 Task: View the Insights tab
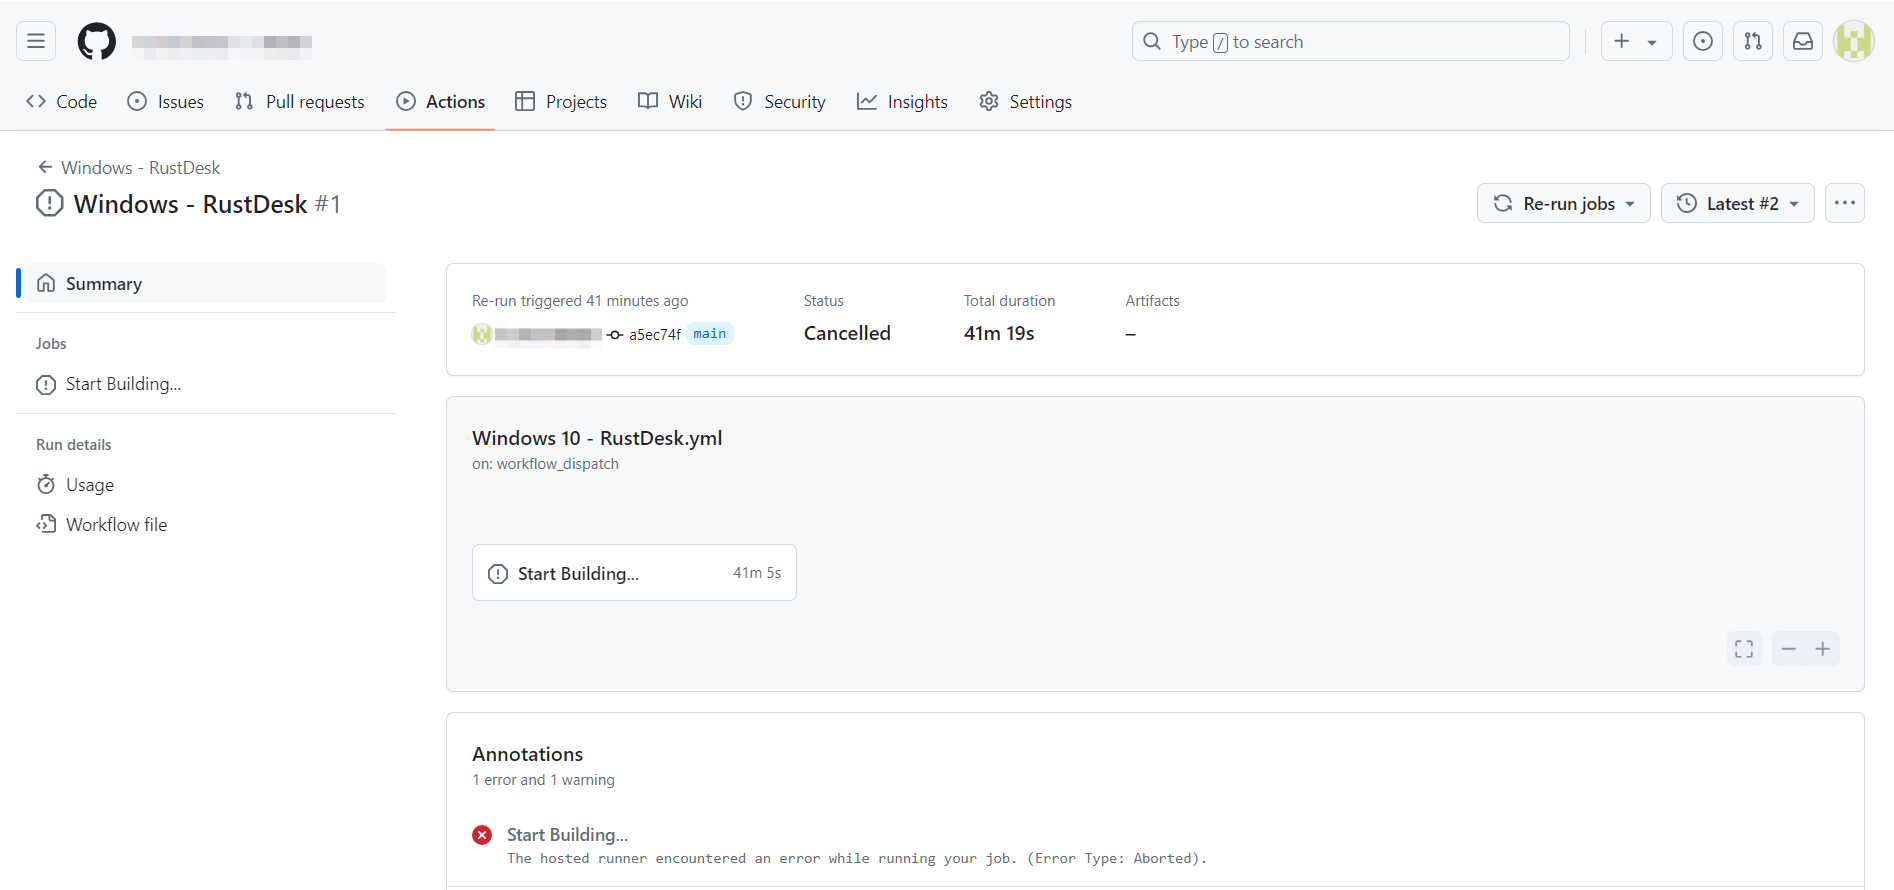tap(902, 101)
